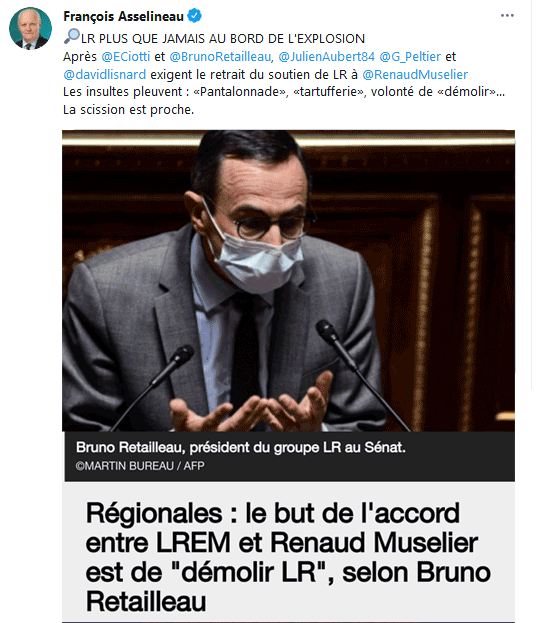Click the blue verified badge

click(x=194, y=16)
